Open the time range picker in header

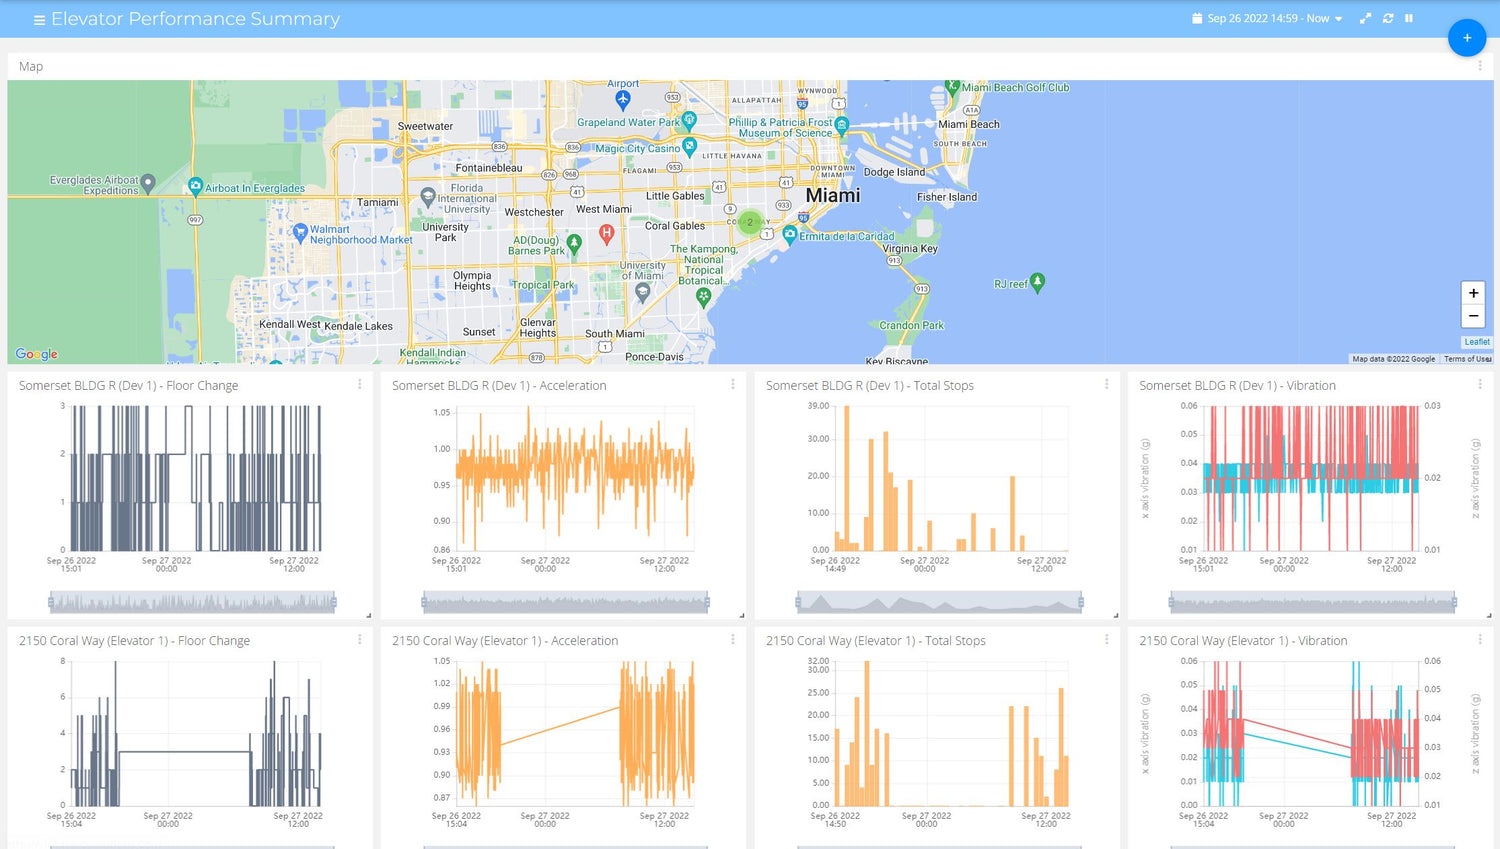tap(1267, 19)
